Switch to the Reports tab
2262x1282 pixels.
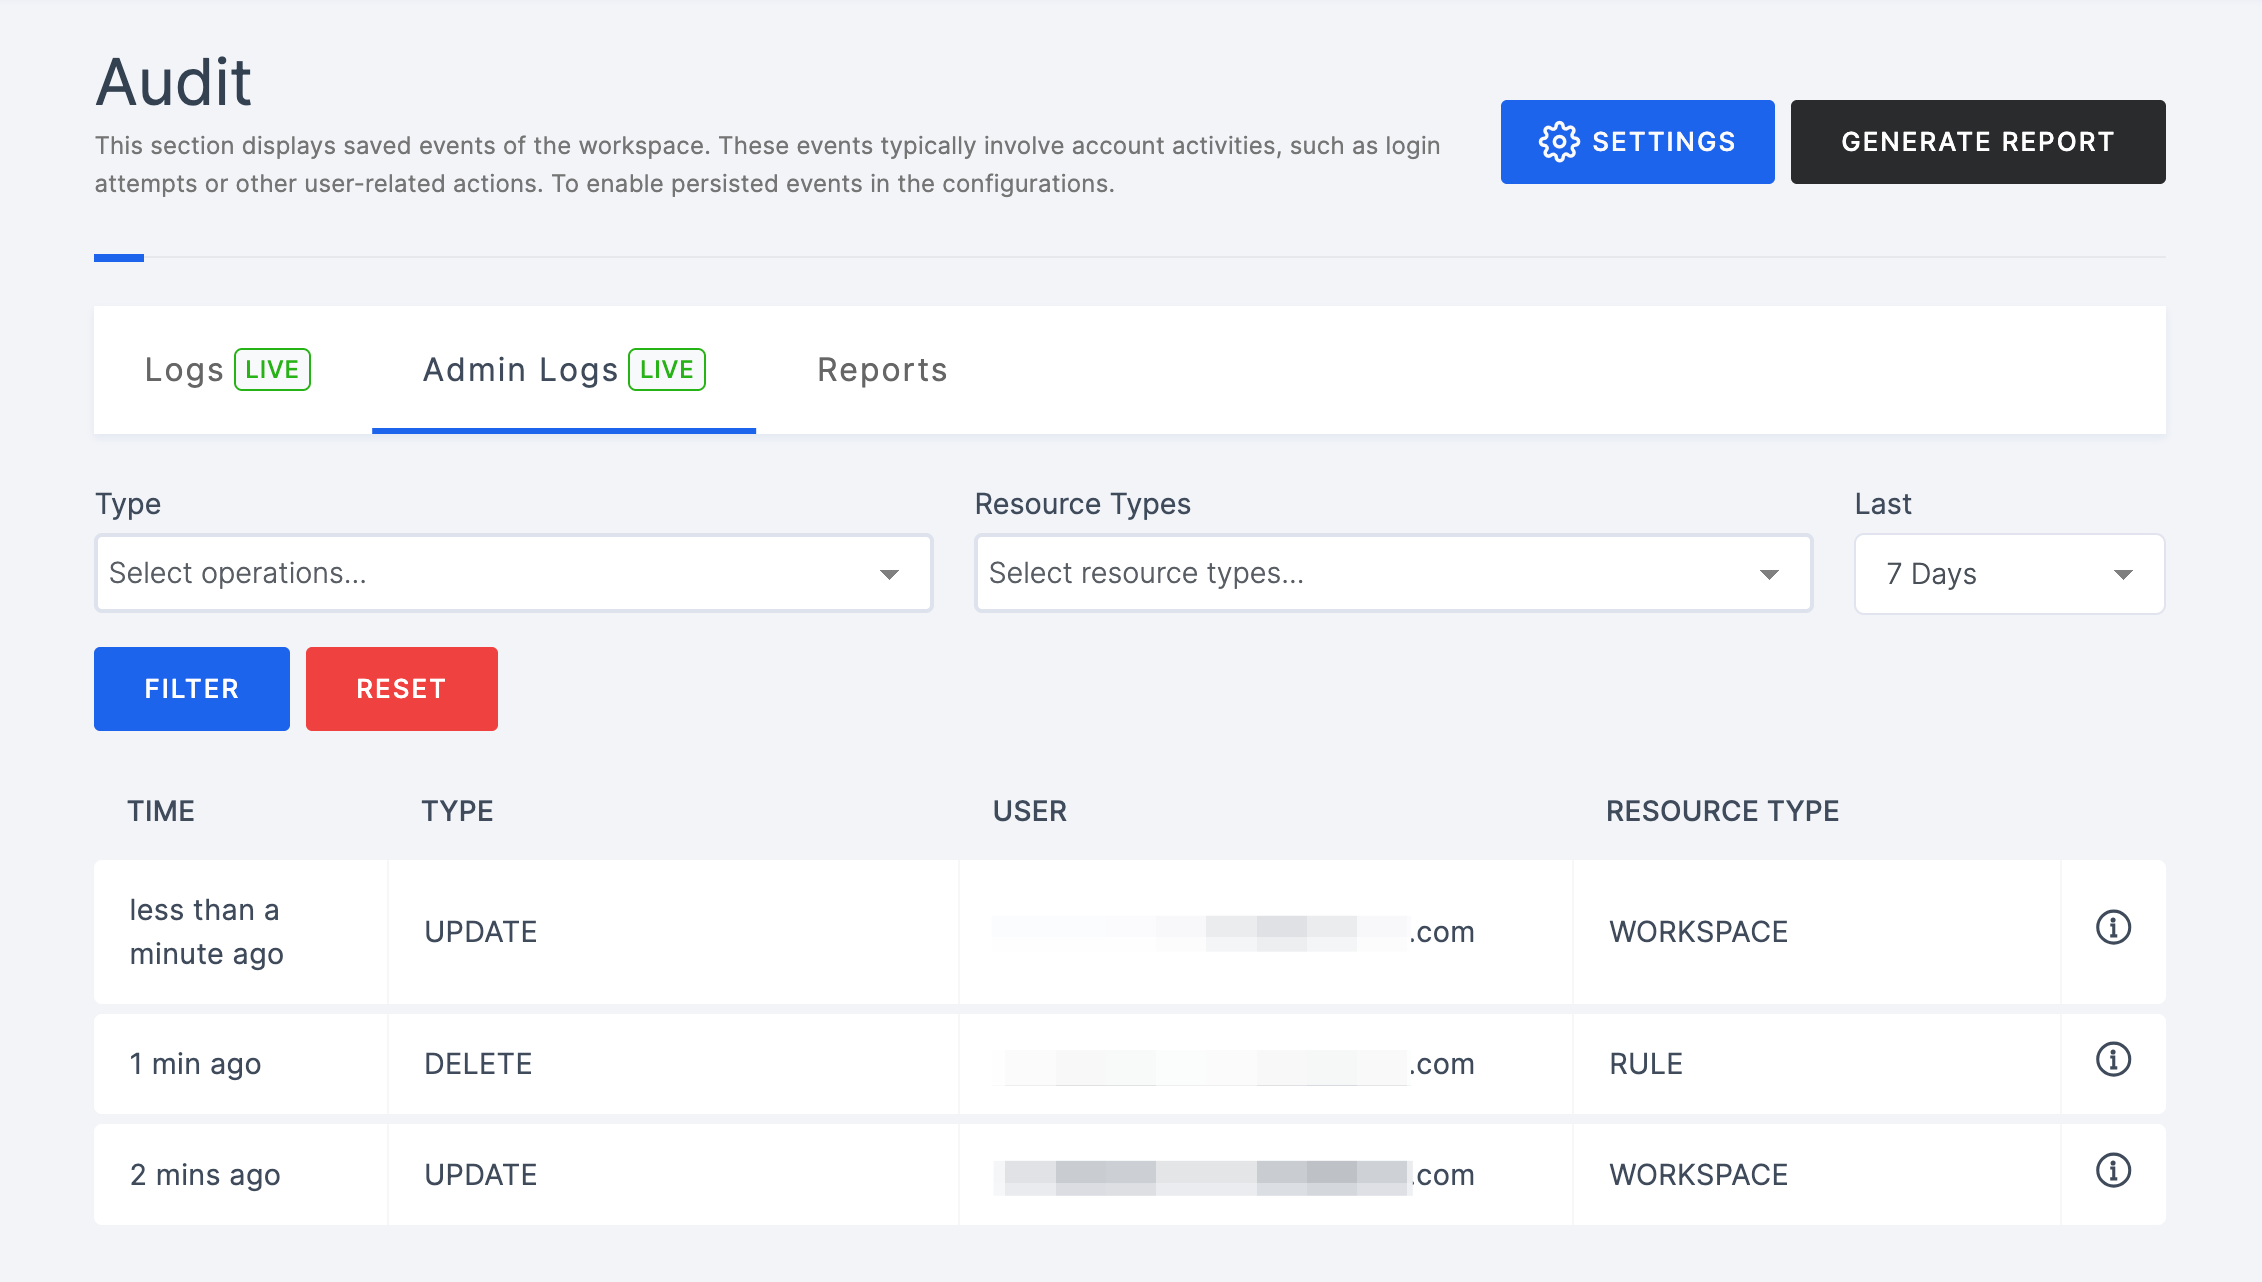pos(882,370)
